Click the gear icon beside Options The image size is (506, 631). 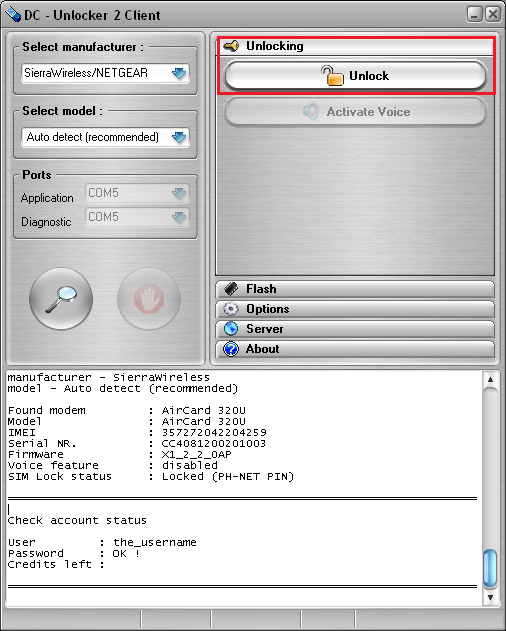point(231,309)
